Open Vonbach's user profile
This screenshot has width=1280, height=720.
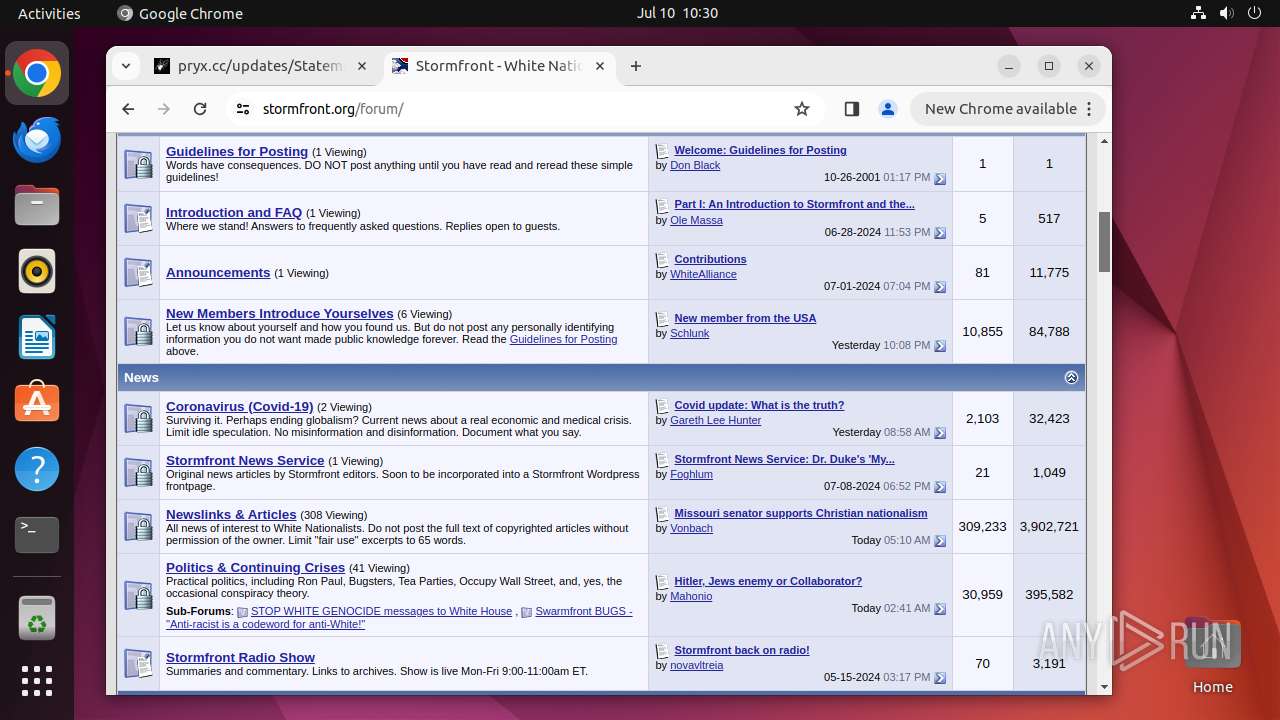tap(691, 529)
